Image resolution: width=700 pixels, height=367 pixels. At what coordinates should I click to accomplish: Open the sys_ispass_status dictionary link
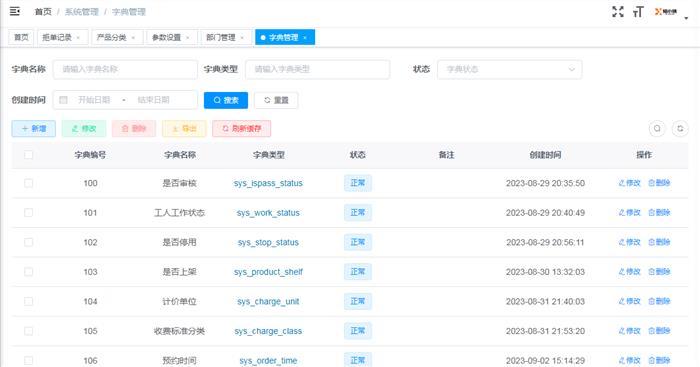tap(268, 183)
